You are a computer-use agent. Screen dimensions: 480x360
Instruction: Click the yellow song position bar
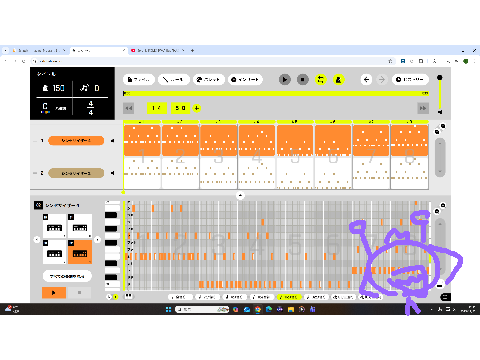[276, 94]
